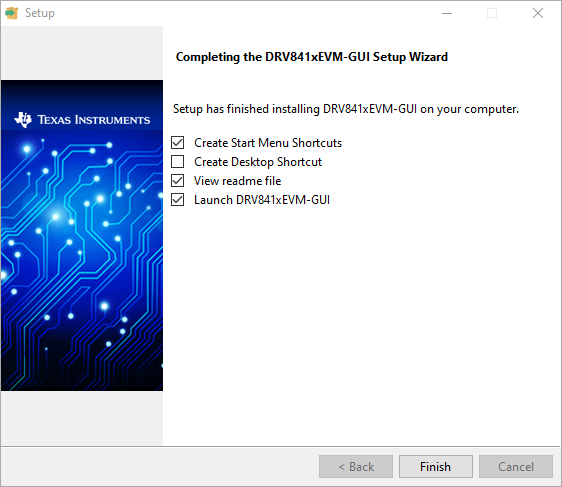Click the 'Create Start Menu Shortcuts' label
This screenshot has height=487, width=562.
click(x=268, y=143)
